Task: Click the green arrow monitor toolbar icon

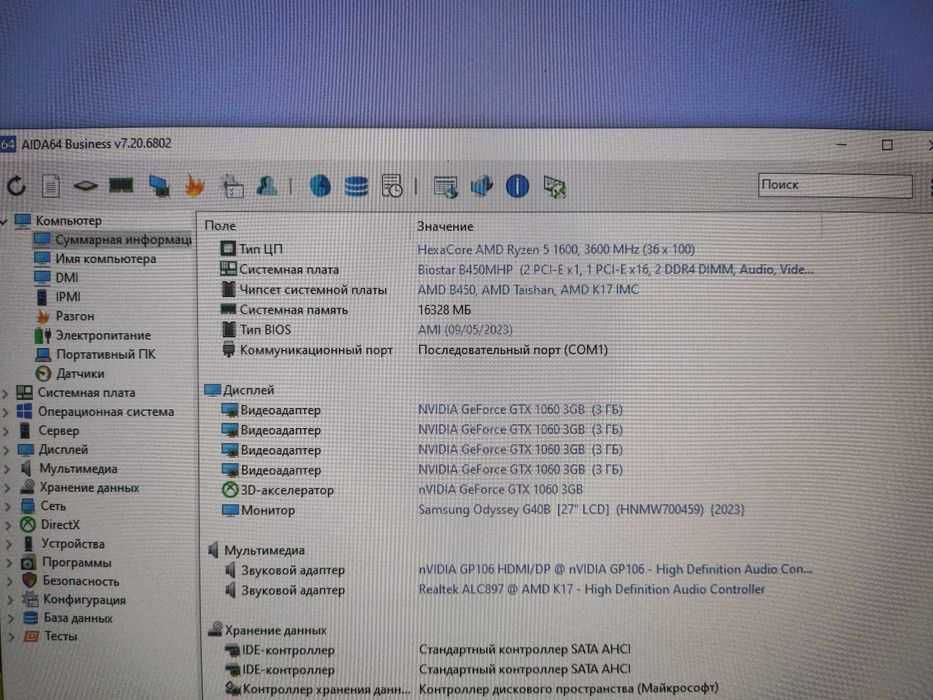Action: (x=555, y=188)
